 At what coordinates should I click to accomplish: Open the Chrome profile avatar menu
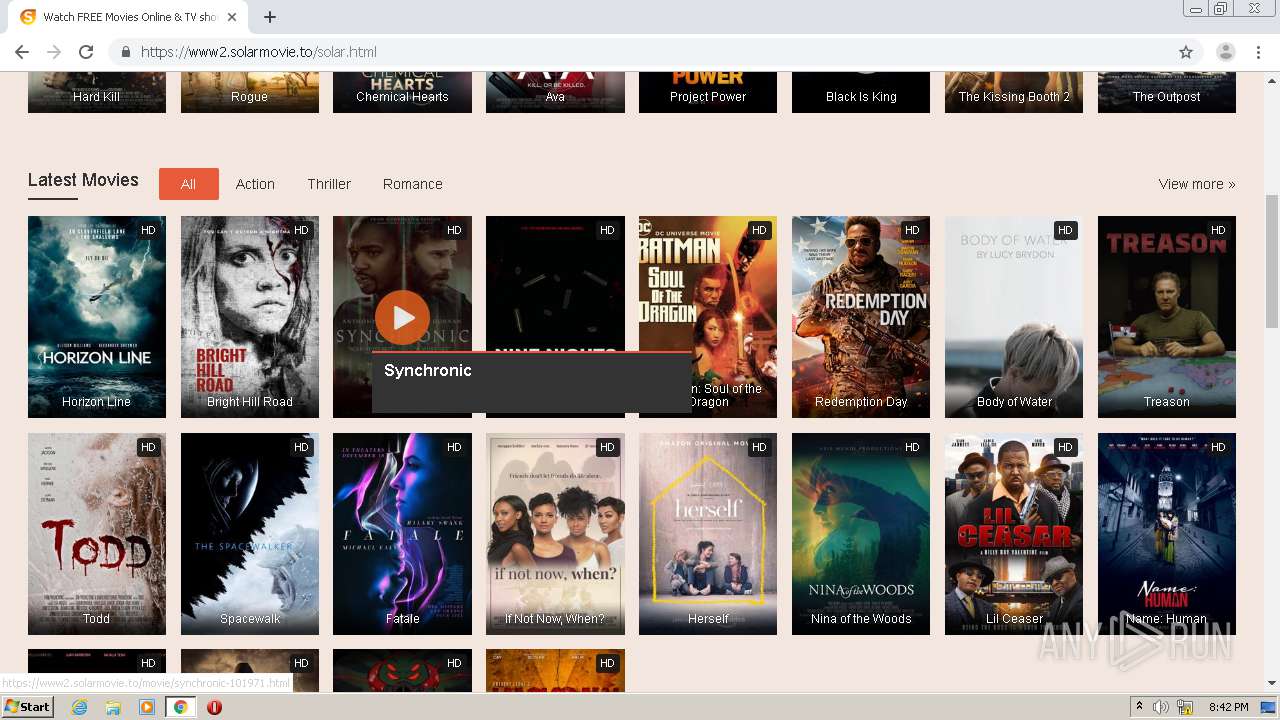(1225, 52)
